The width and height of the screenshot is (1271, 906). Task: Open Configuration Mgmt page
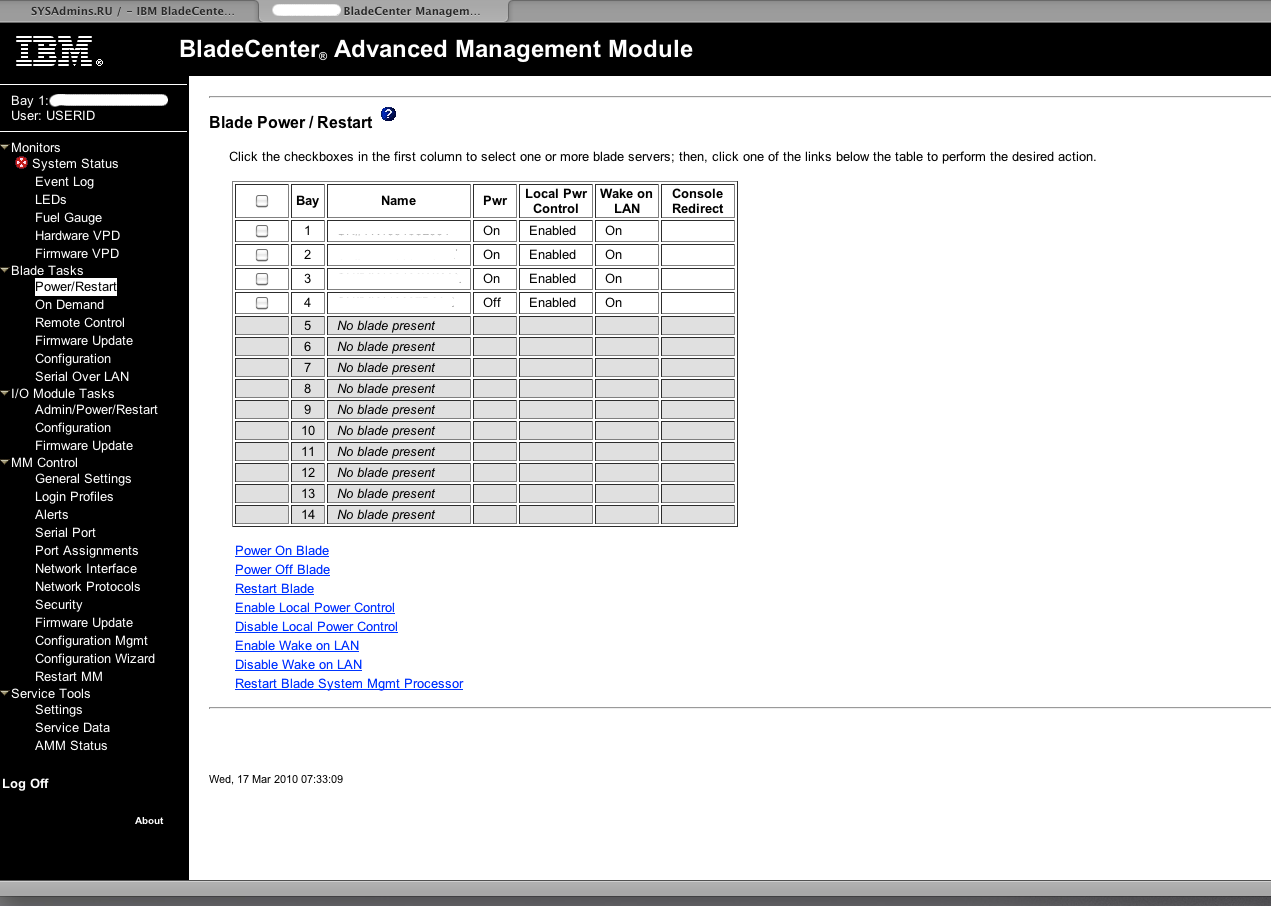(x=91, y=641)
